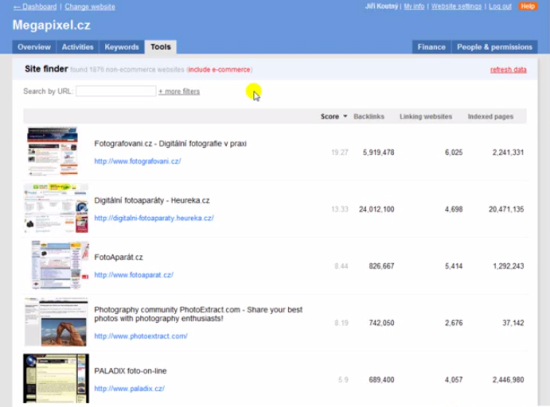This screenshot has height=407, width=550.
Task: Click title Digitální fotoaparáty - Heureka.cz
Action: 152,200
